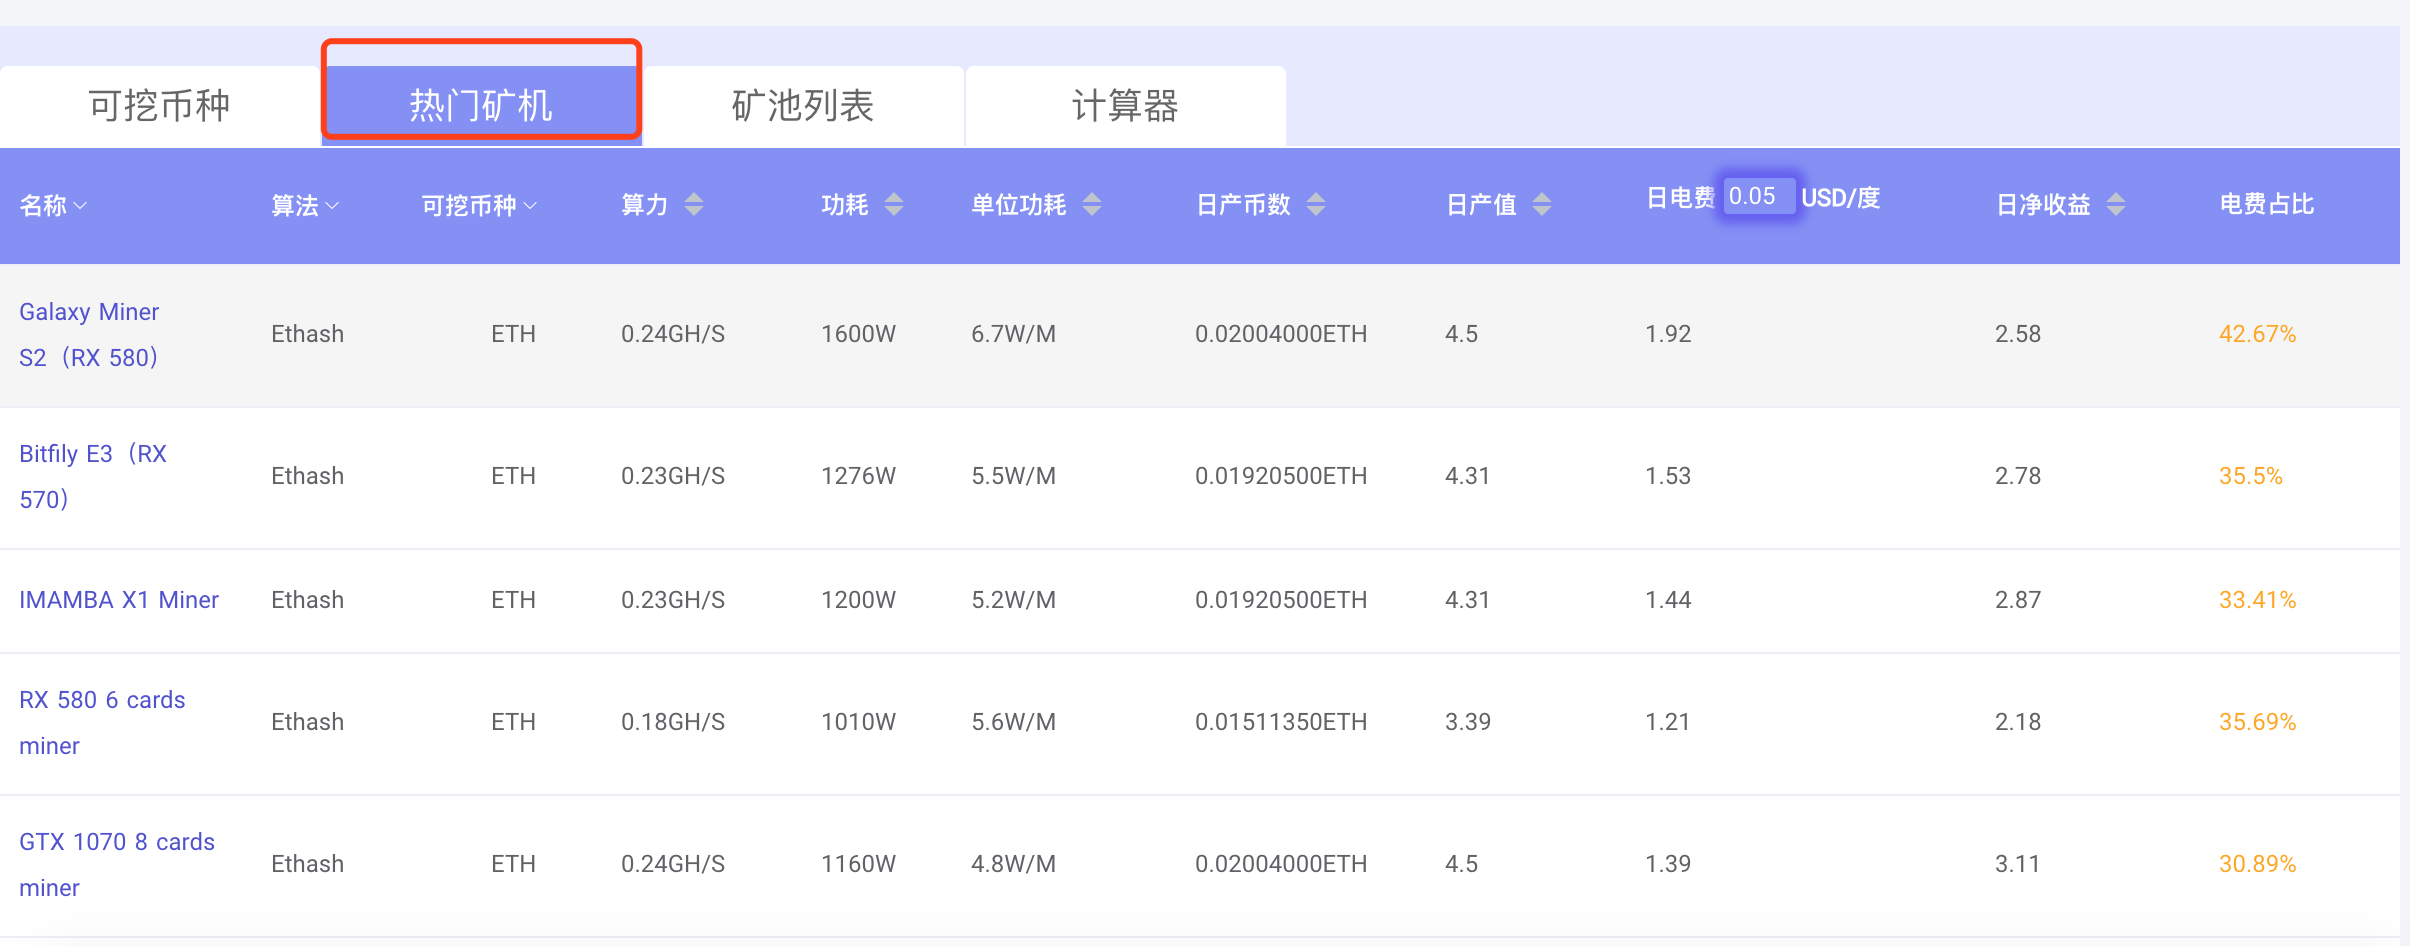The width and height of the screenshot is (2410, 946).
Task: Click the 1.53 daily electricity cost
Action: click(1668, 476)
